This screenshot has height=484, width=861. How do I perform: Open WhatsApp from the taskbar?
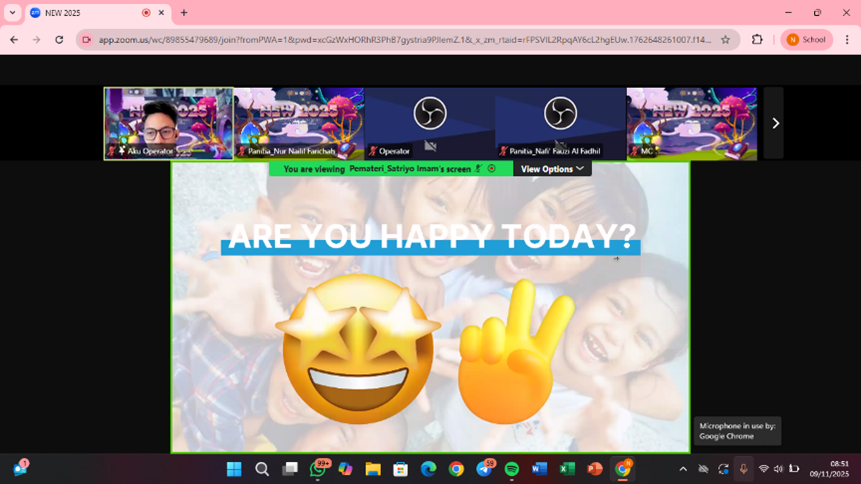(318, 469)
